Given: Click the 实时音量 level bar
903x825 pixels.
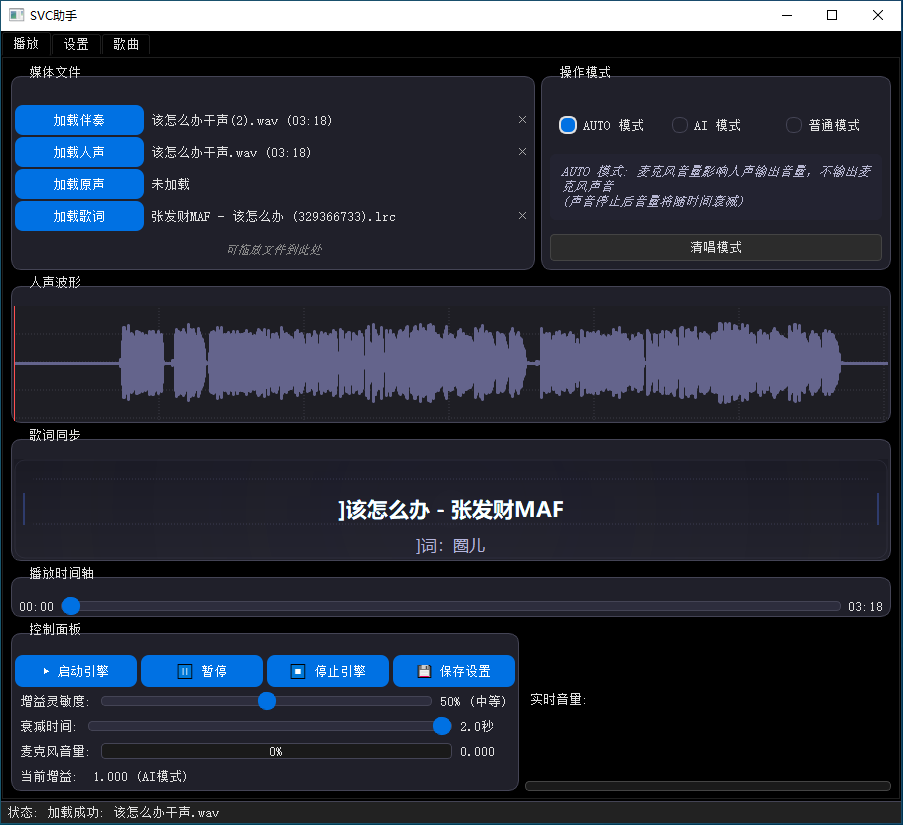Looking at the screenshot, I should point(708,786).
